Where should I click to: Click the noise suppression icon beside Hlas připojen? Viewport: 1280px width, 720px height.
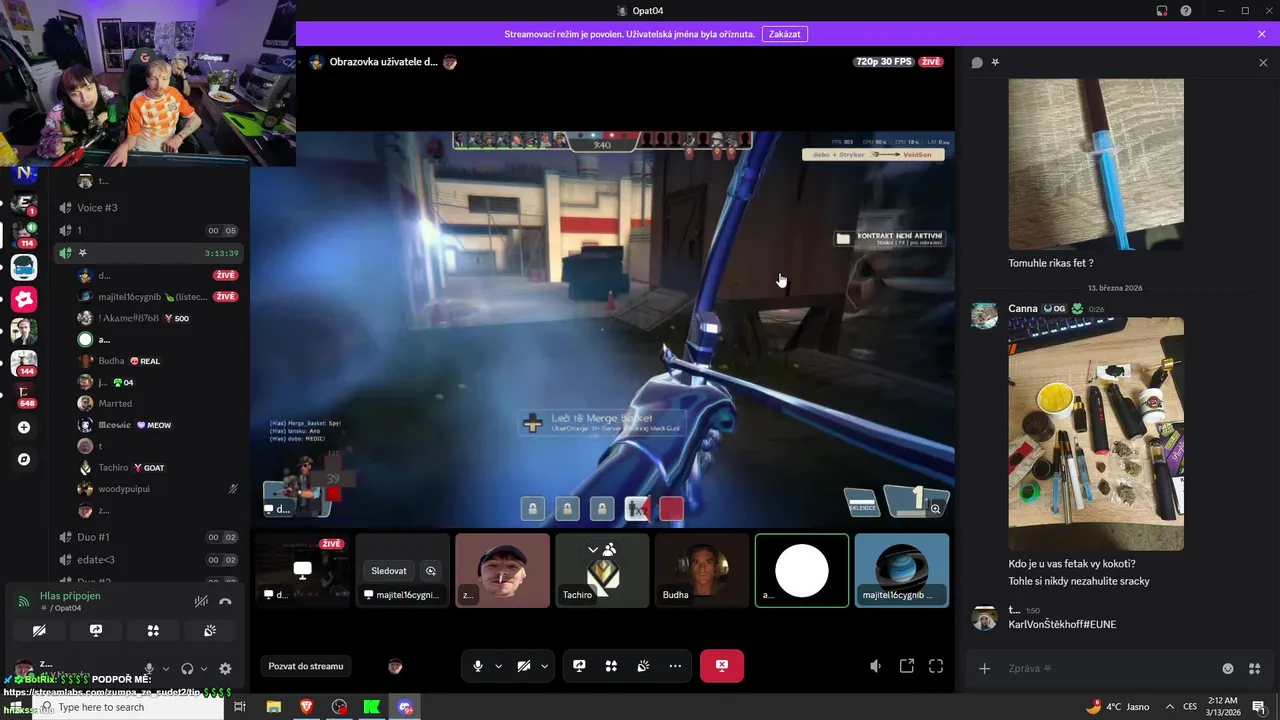pyautogui.click(x=201, y=601)
